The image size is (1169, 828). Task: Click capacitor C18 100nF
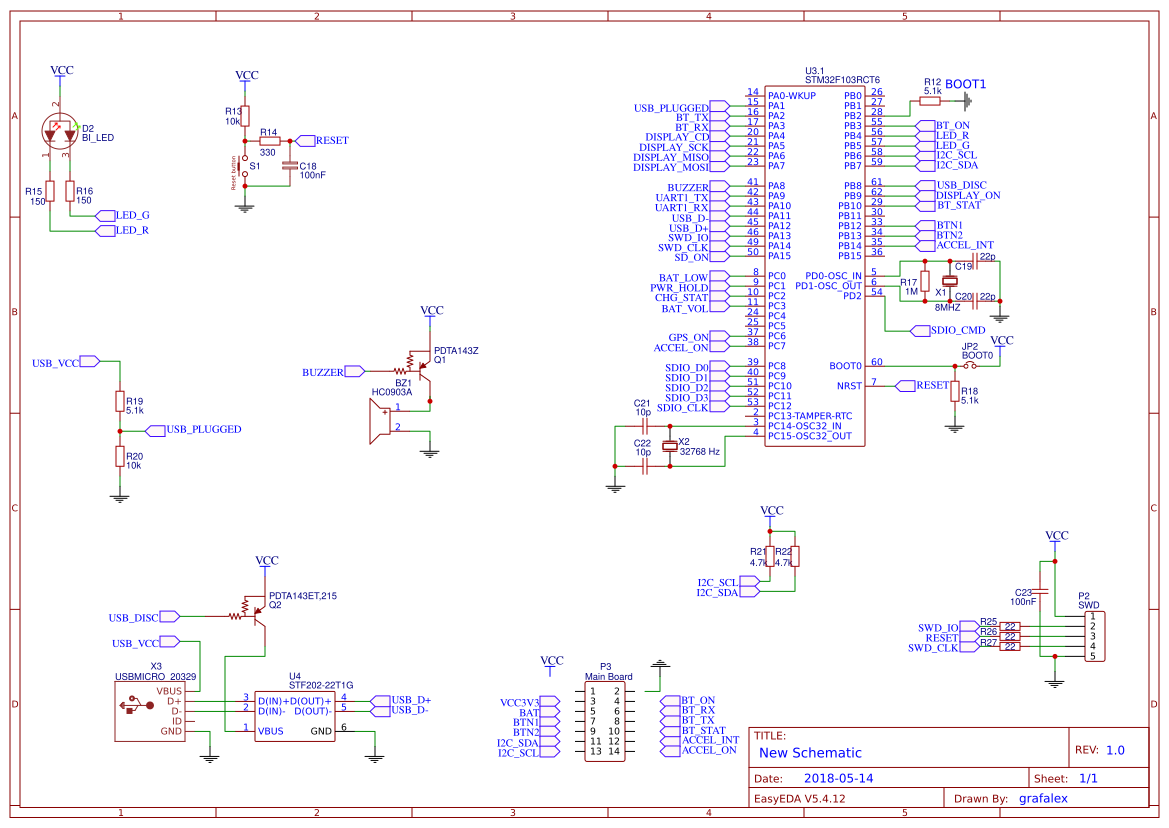[291, 166]
